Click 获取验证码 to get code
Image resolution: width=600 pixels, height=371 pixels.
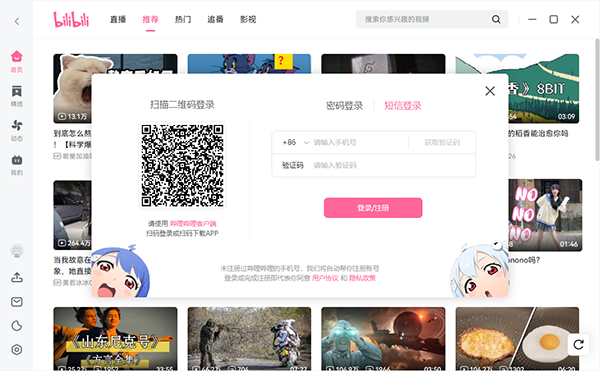pos(442,142)
